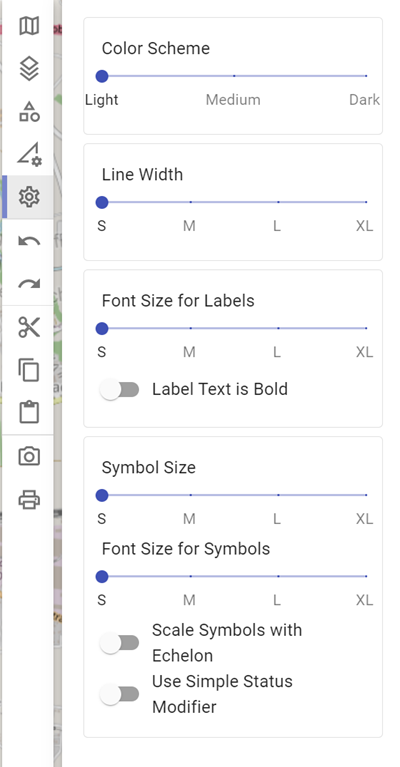Set Font Size for Labels to L
This screenshot has width=400, height=767.
[278, 328]
